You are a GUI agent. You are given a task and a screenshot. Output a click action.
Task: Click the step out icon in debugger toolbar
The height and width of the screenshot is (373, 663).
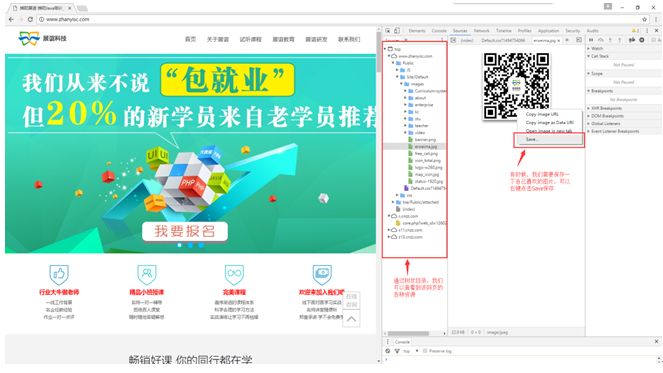point(620,40)
